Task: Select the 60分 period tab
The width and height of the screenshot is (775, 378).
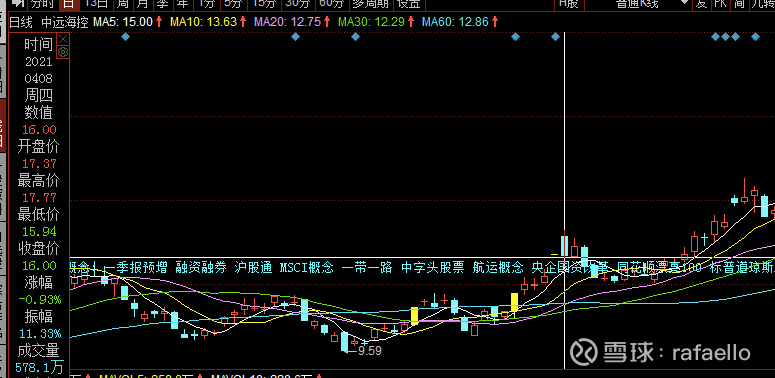Action: (332, 4)
